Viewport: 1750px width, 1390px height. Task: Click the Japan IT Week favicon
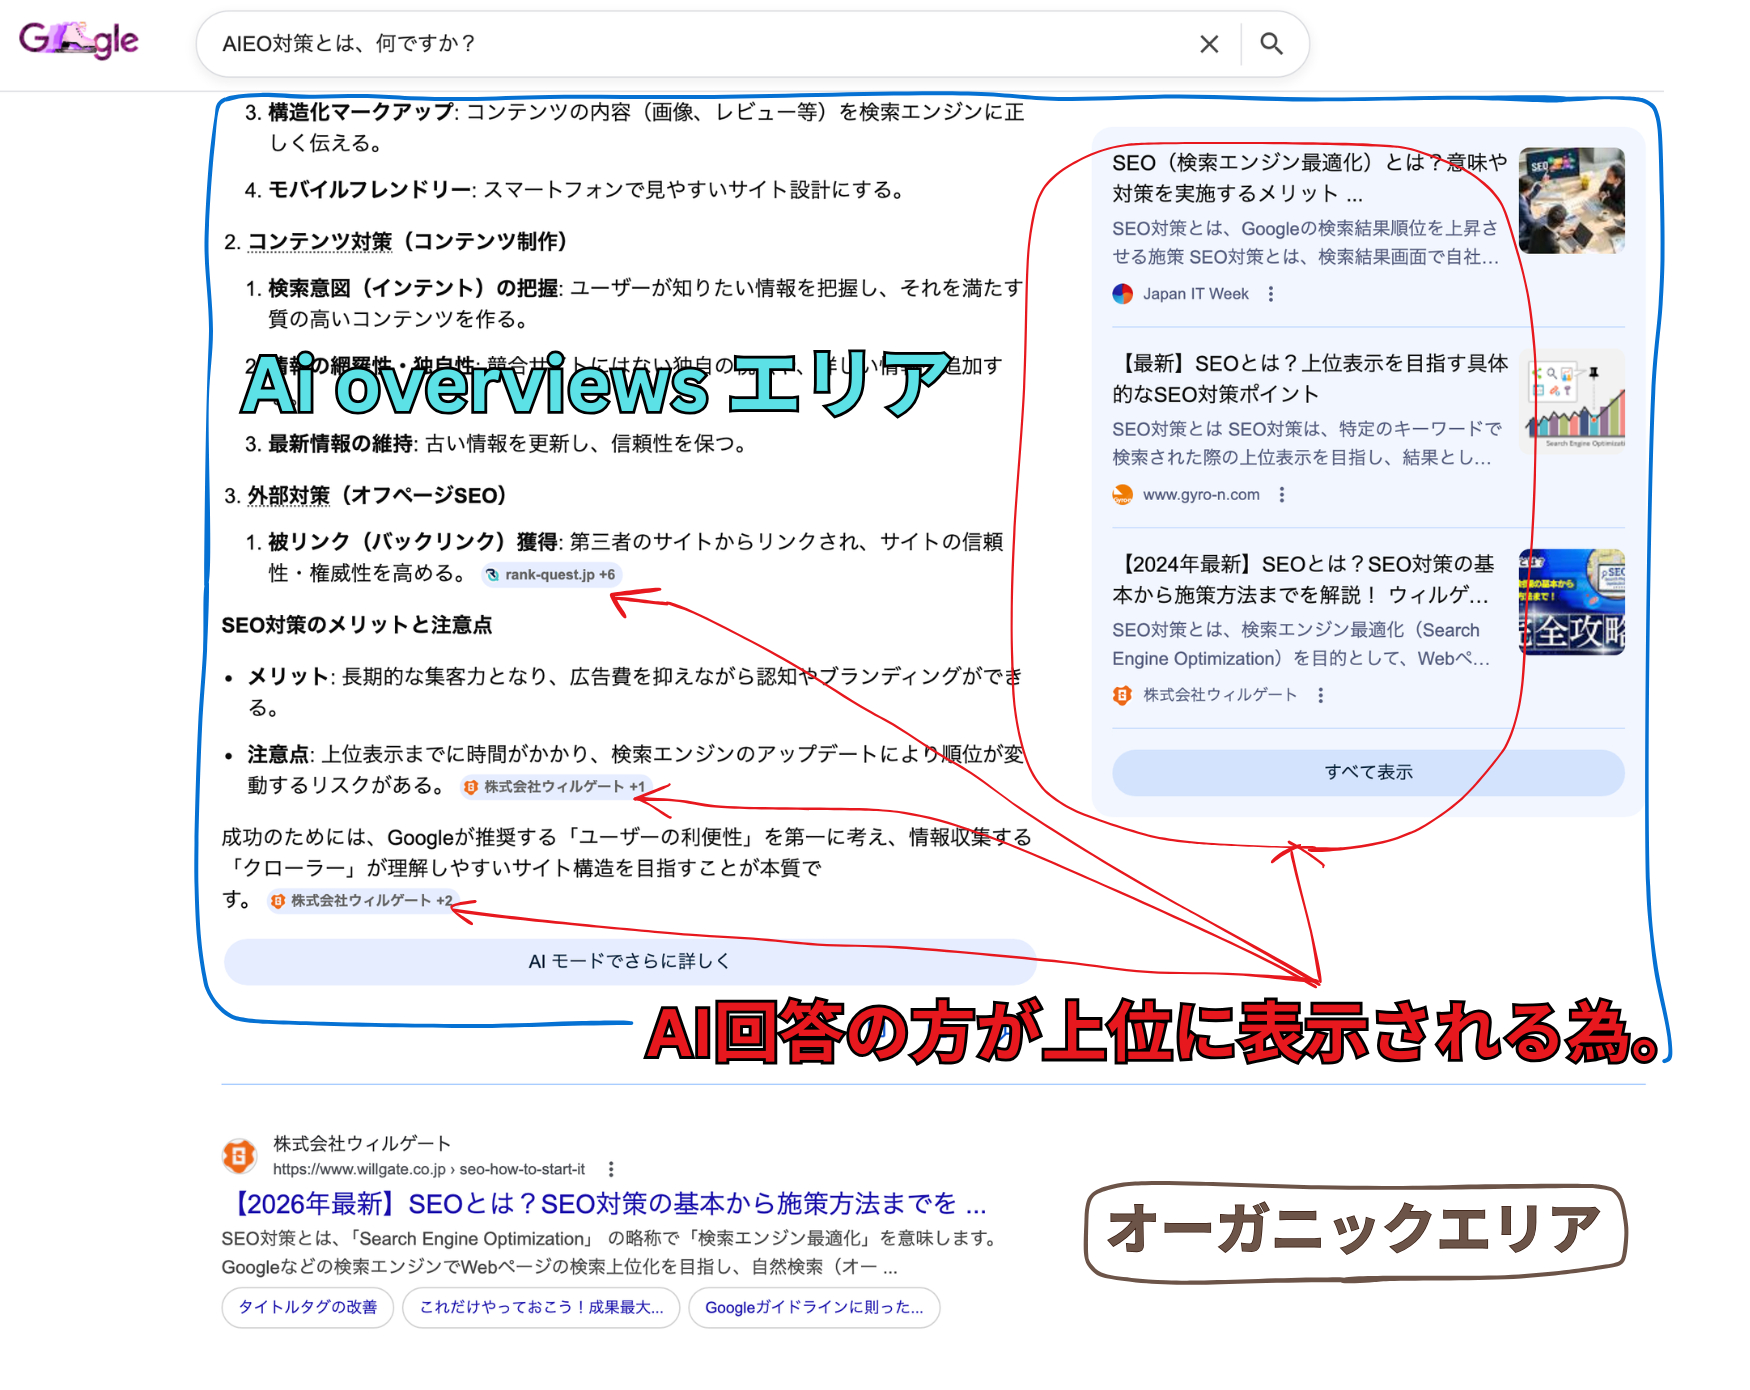coord(1122,293)
